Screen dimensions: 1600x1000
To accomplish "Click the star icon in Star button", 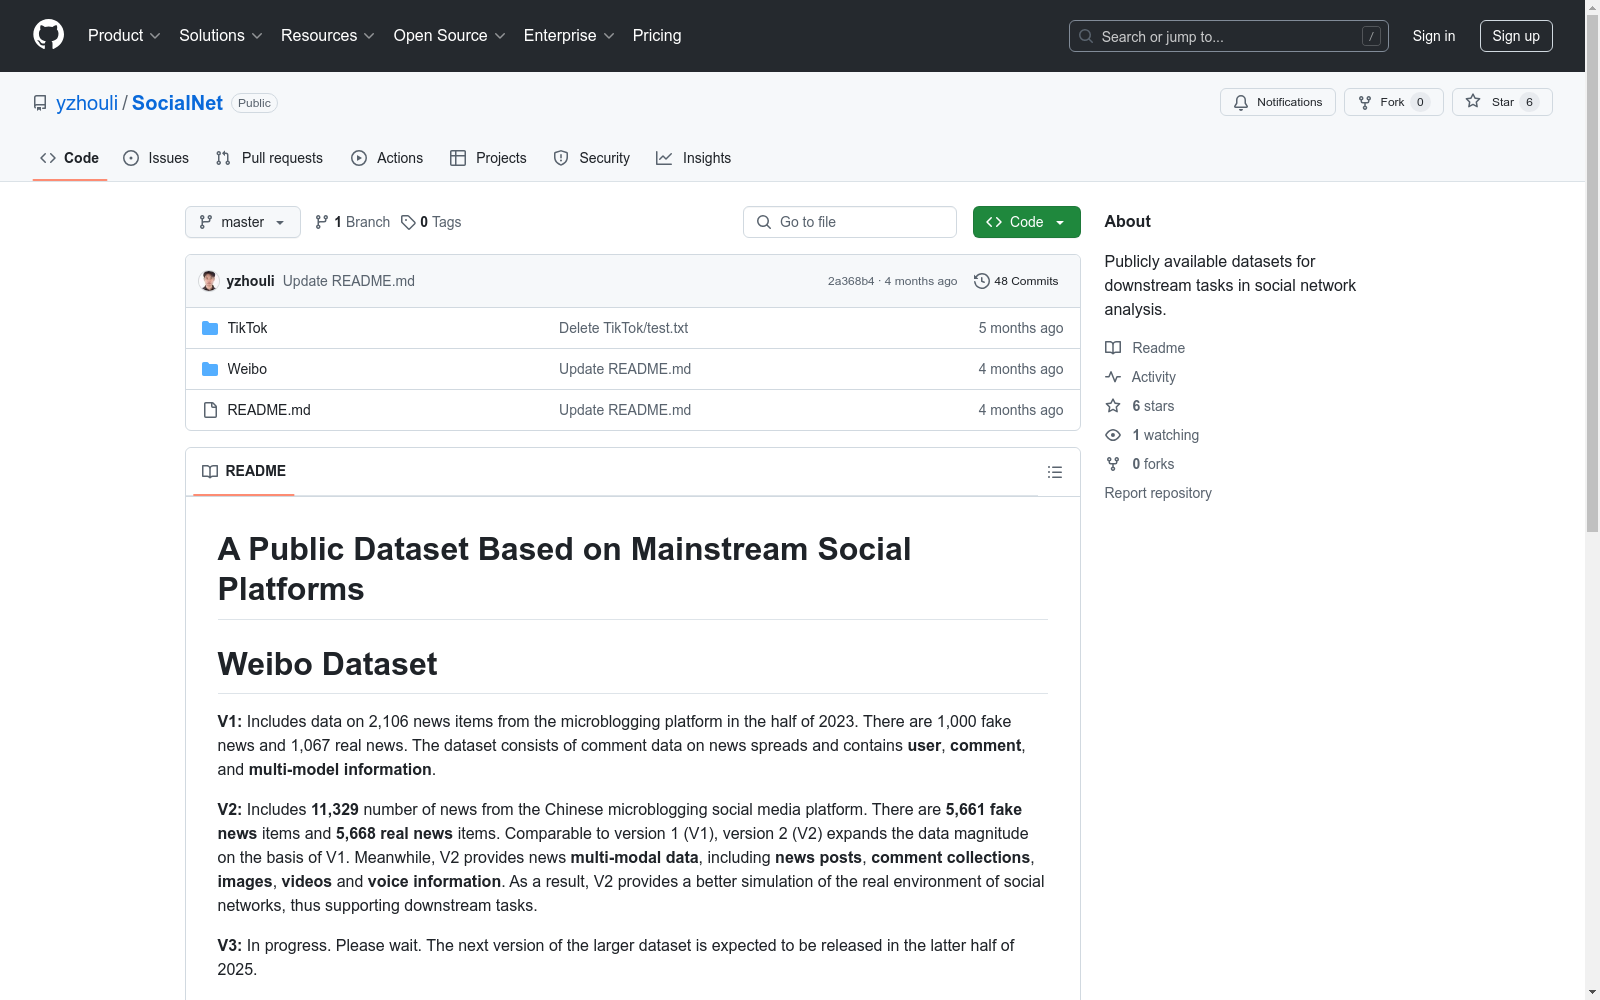I will coord(1473,101).
